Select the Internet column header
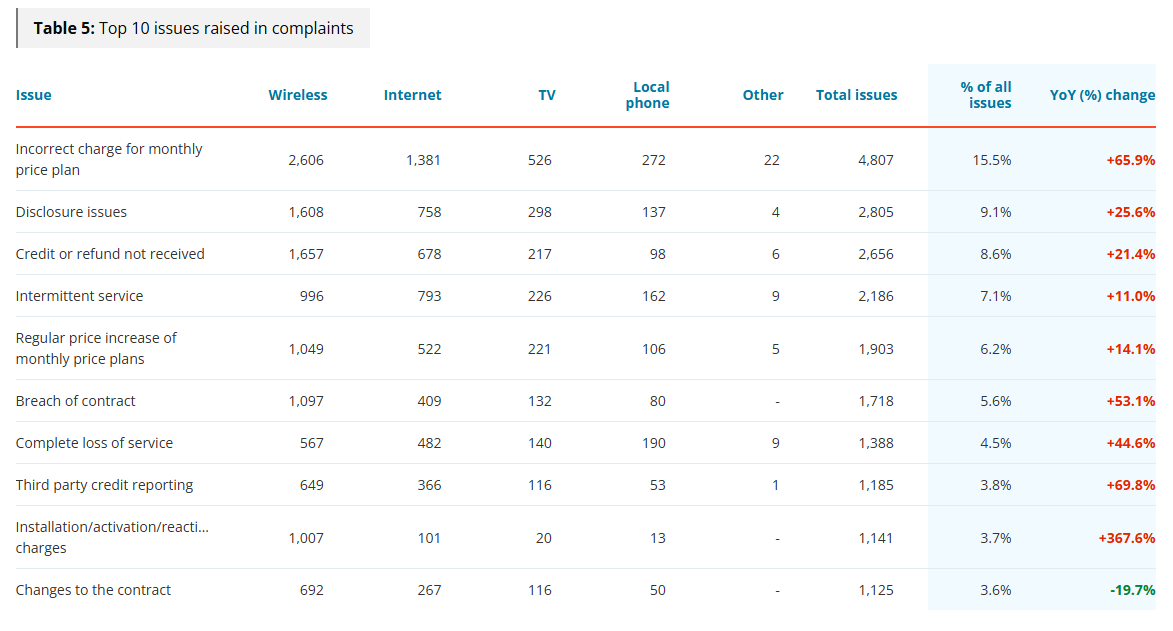Viewport: 1173px width, 631px height. coord(412,95)
